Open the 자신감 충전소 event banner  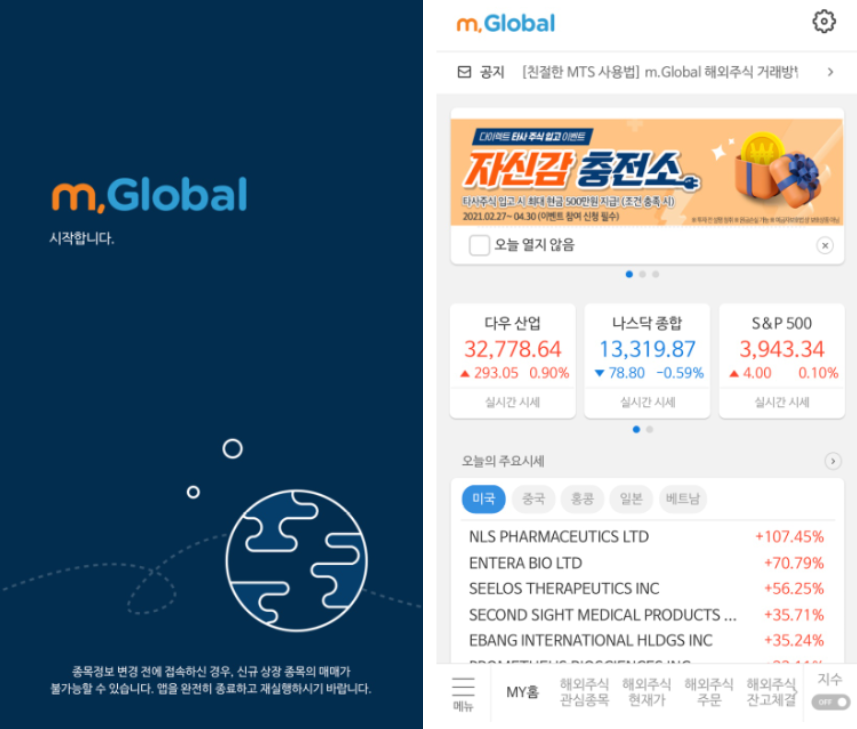647,172
